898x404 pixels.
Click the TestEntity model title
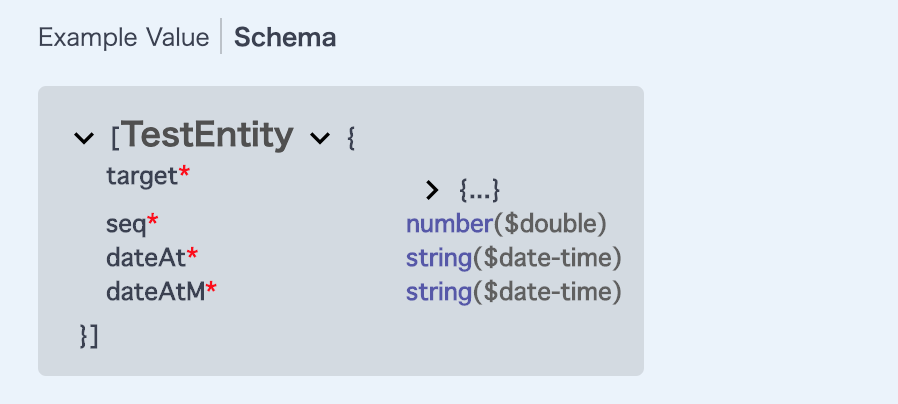click(x=208, y=135)
